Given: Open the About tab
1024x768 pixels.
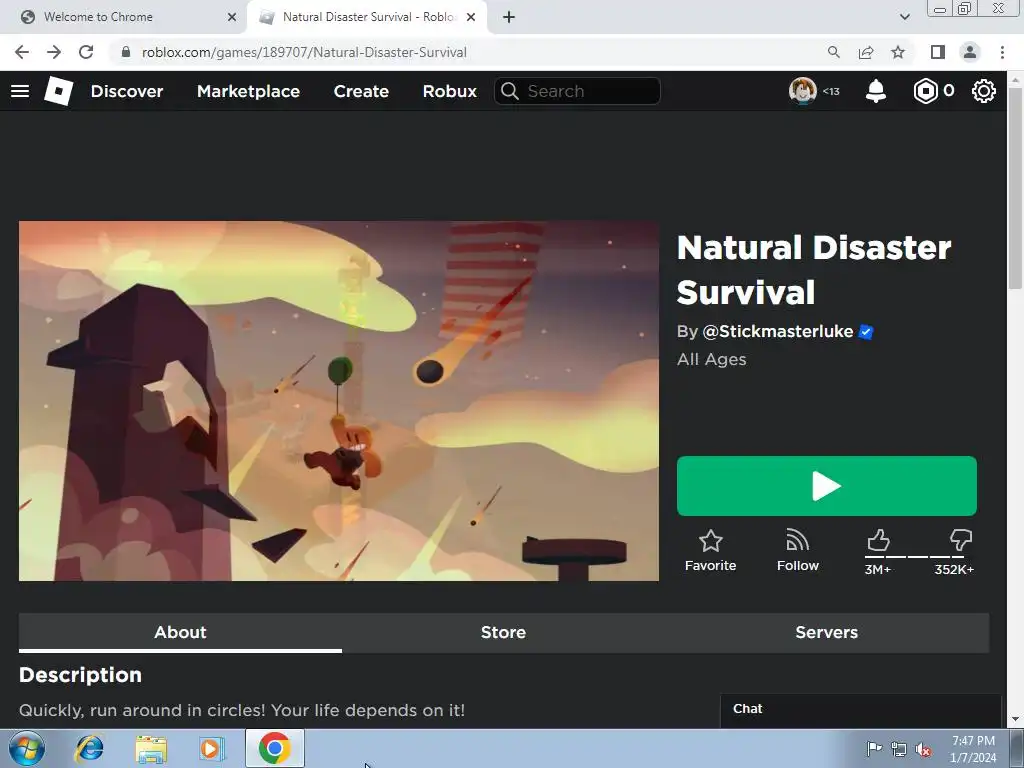Looking at the screenshot, I should click(x=180, y=632).
